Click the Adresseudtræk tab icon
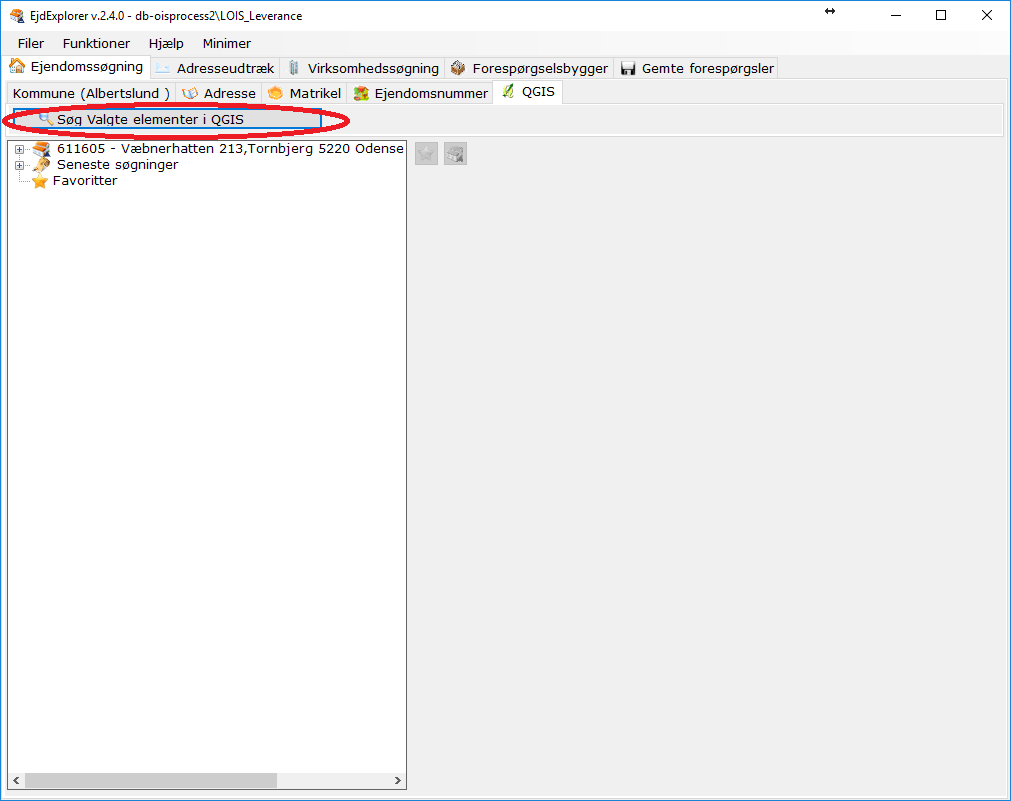 coord(163,67)
